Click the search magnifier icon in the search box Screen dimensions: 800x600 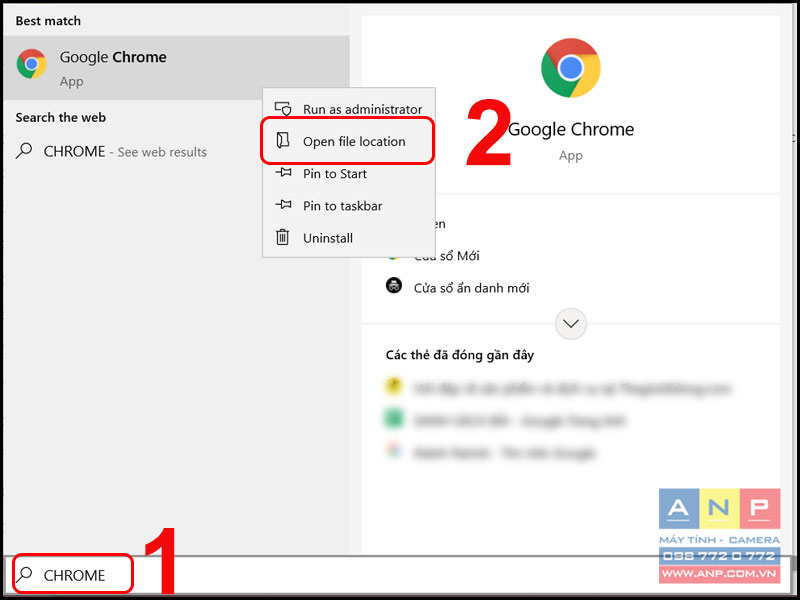[24, 574]
